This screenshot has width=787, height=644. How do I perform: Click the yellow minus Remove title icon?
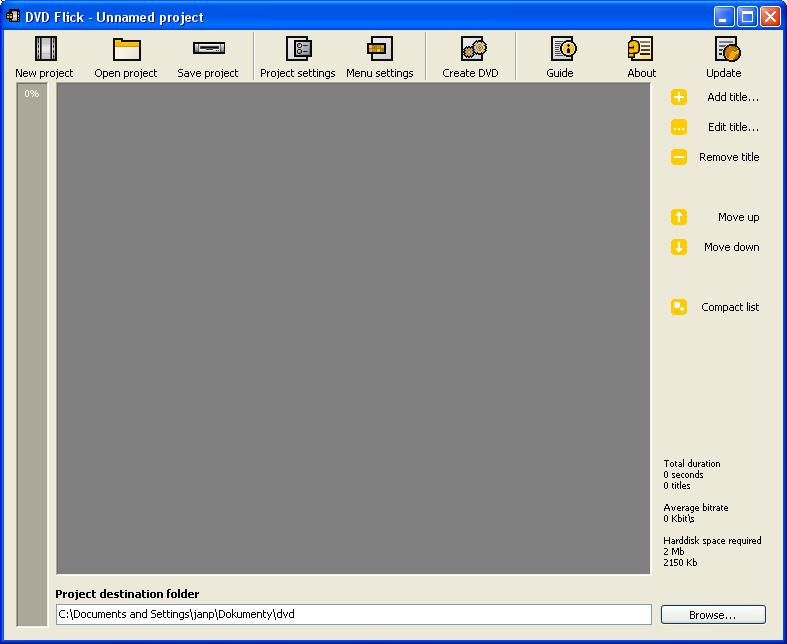tap(679, 157)
